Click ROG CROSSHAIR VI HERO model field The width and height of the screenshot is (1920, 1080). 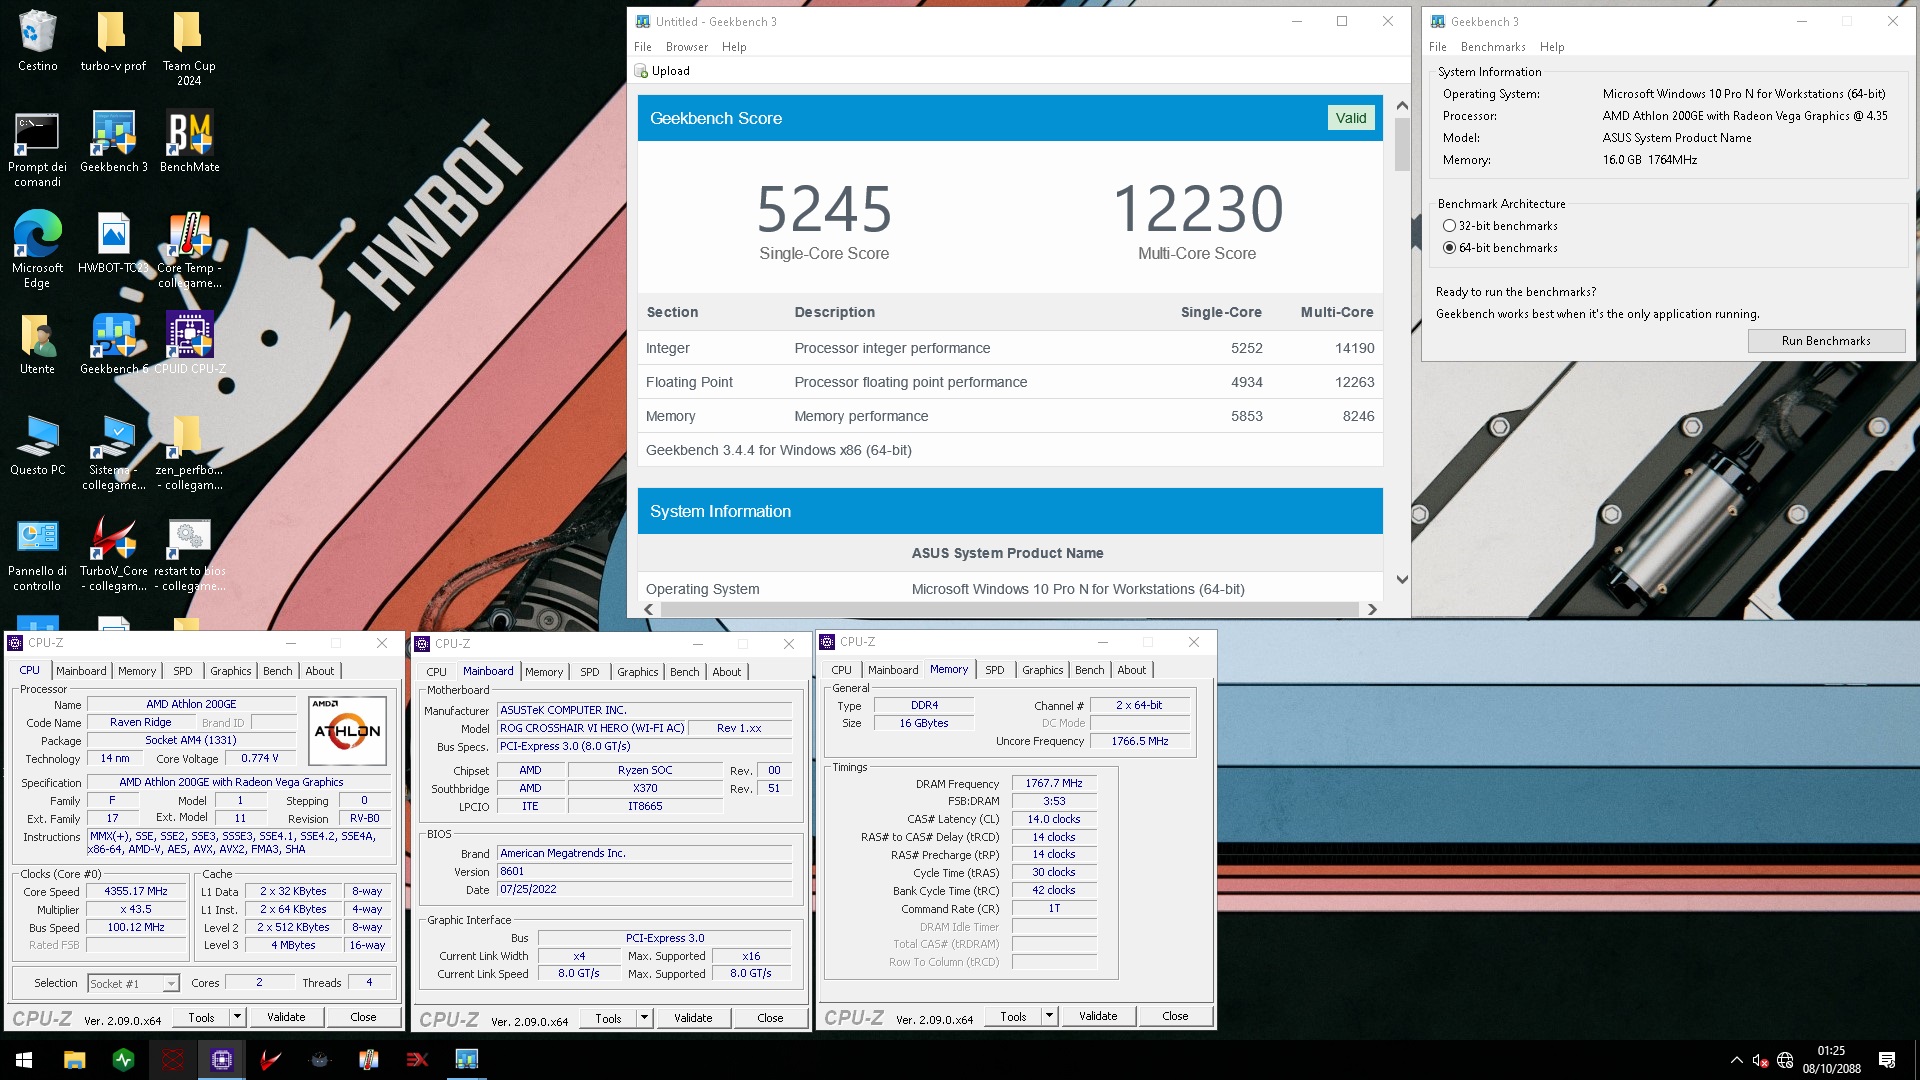pyautogui.click(x=592, y=728)
